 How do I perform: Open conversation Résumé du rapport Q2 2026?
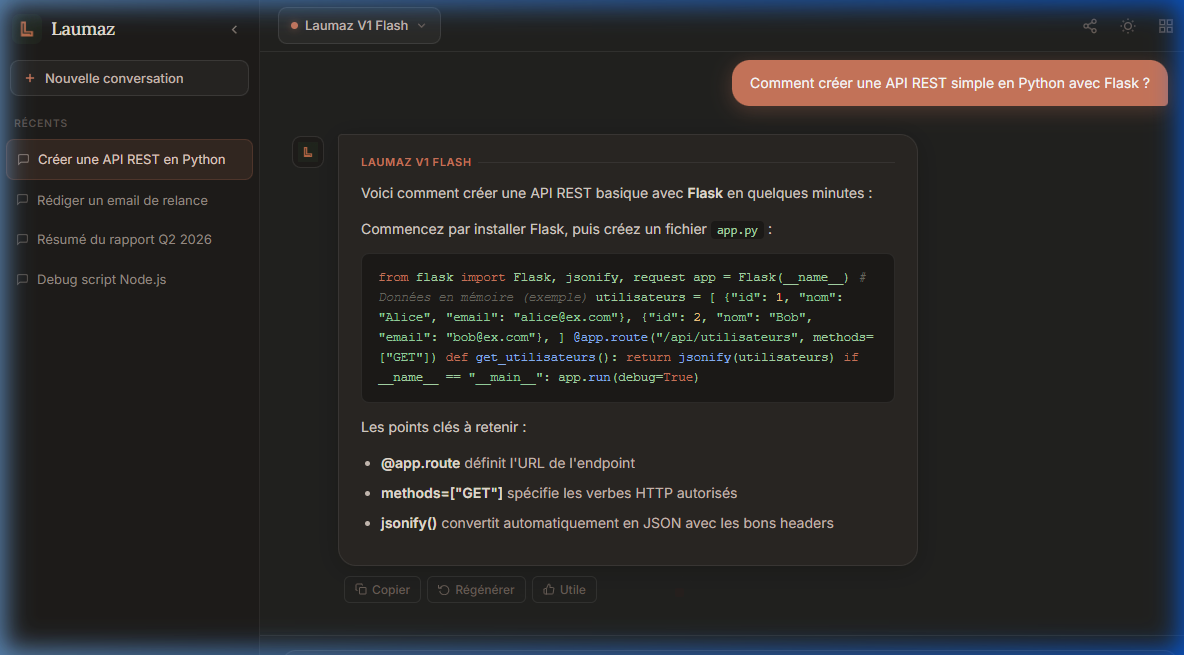(x=129, y=239)
